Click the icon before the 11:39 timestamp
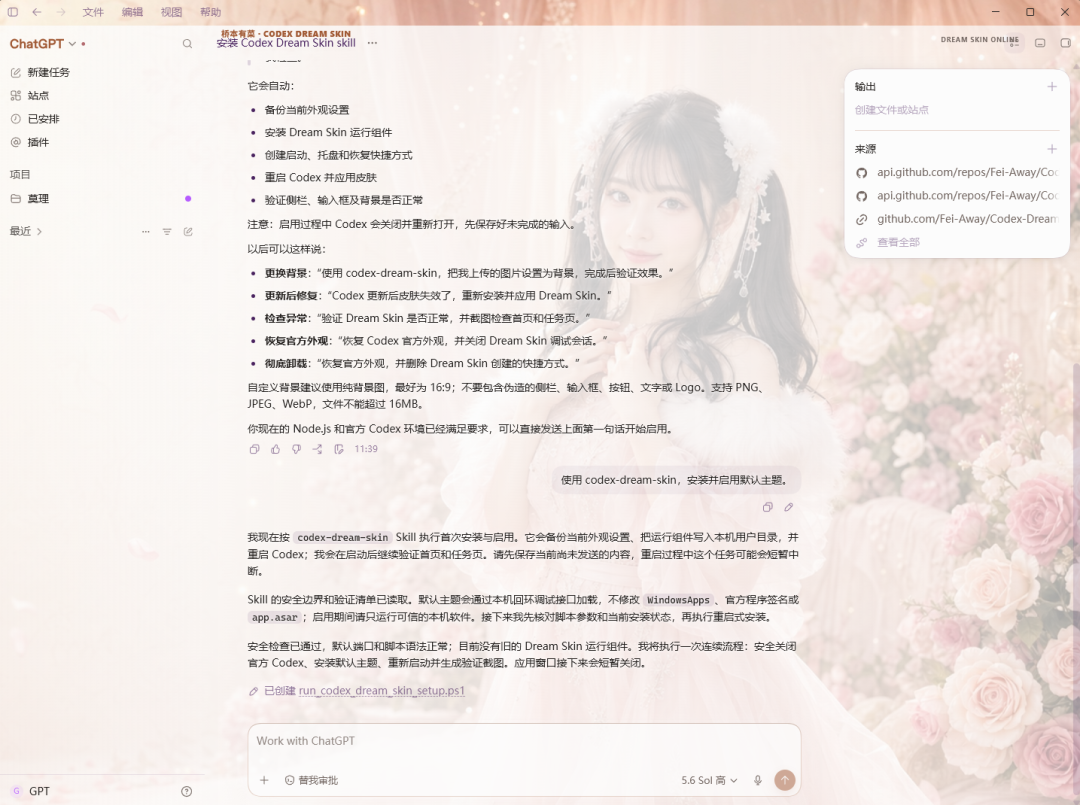The height and width of the screenshot is (805, 1080). click(x=339, y=449)
